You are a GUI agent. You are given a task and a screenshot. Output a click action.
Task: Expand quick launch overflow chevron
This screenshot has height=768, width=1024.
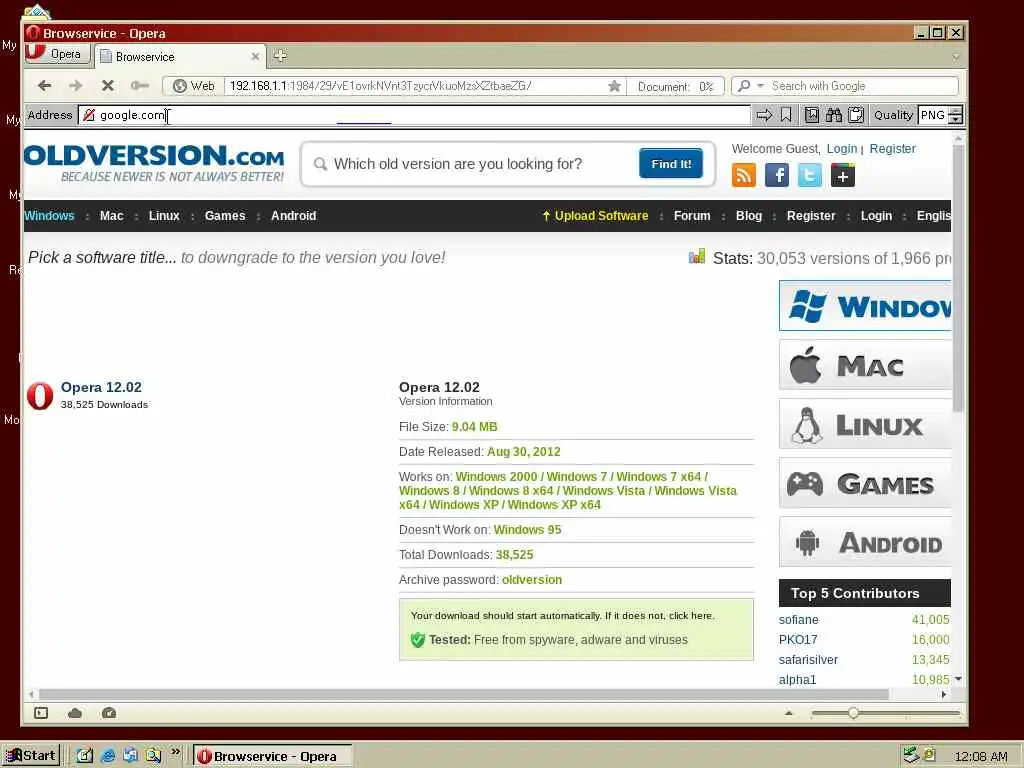tap(175, 752)
